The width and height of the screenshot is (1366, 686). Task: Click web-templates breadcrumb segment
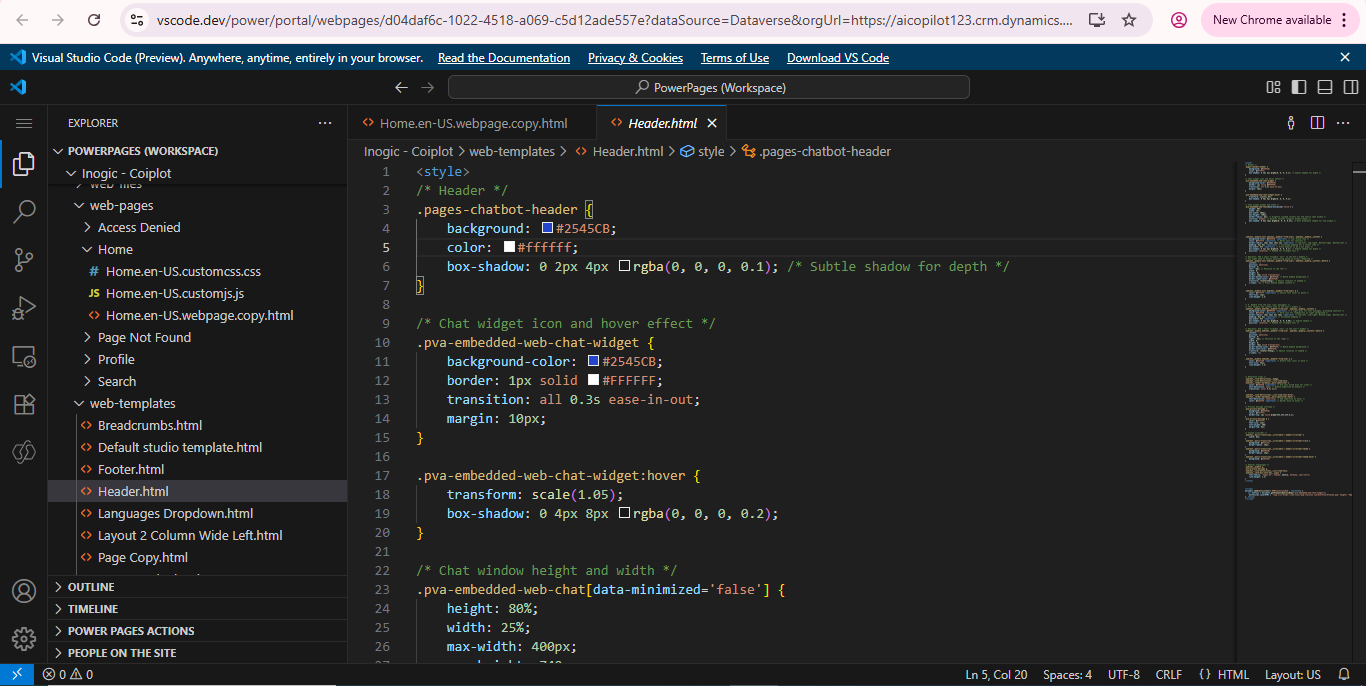click(512, 152)
